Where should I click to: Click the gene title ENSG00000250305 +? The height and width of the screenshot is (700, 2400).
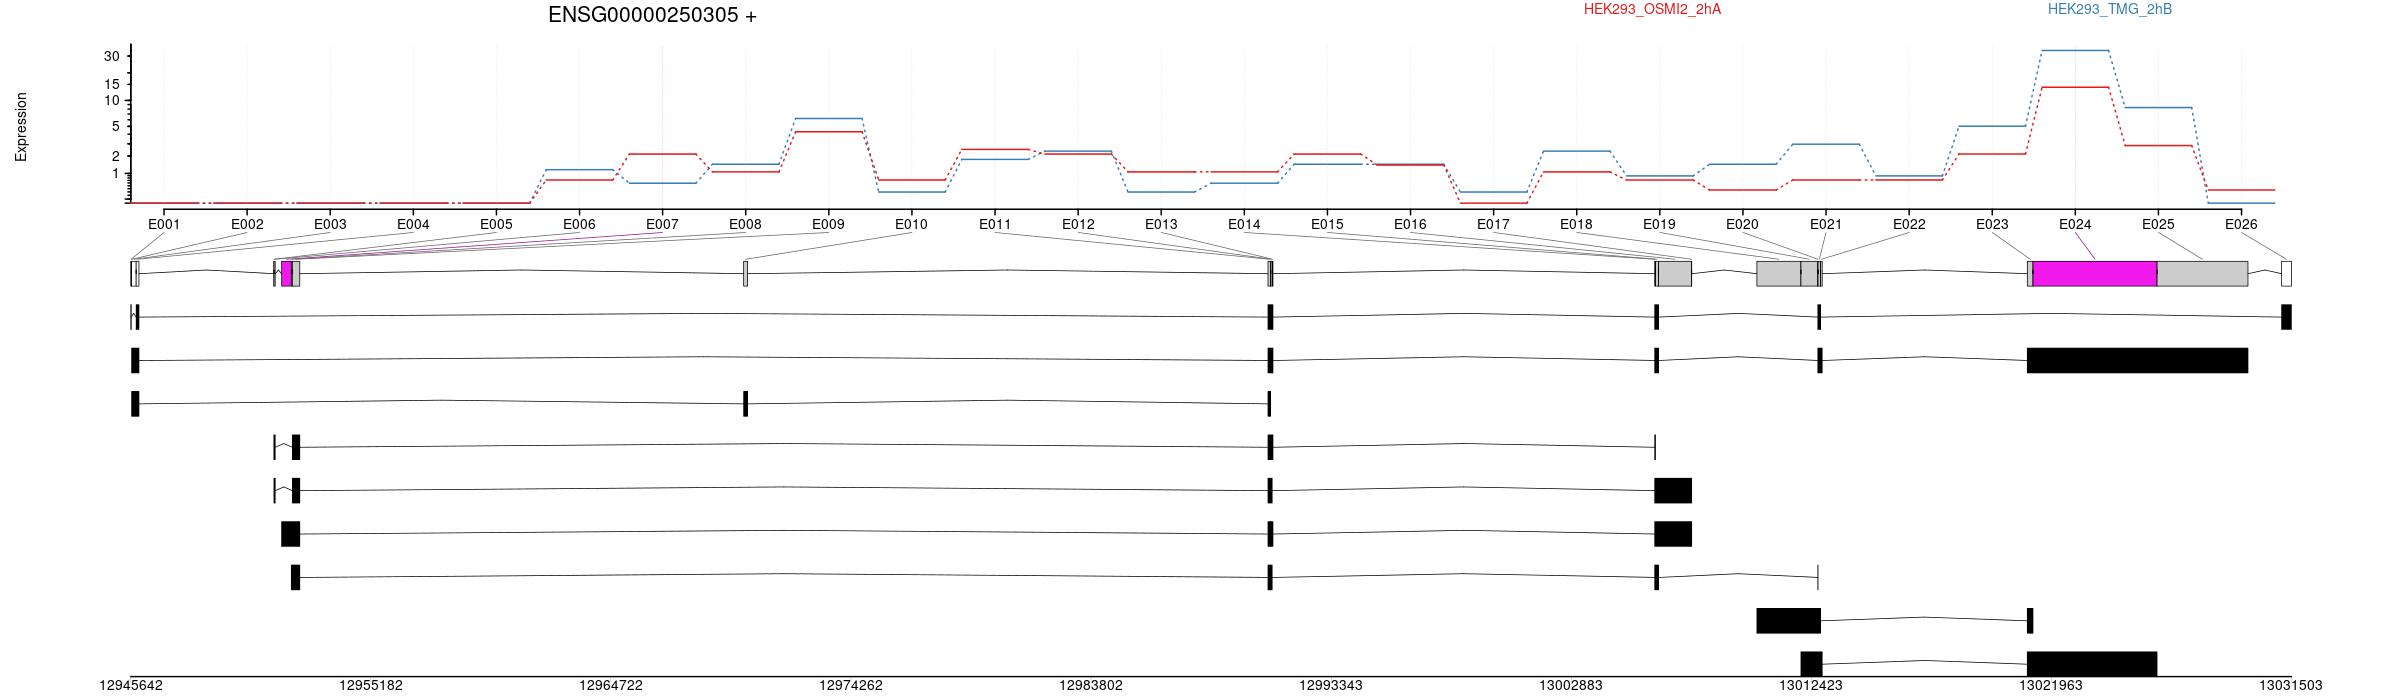tap(652, 15)
